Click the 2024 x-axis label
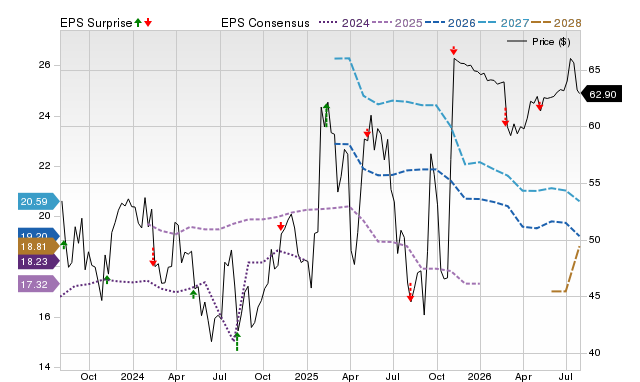 click(x=133, y=376)
